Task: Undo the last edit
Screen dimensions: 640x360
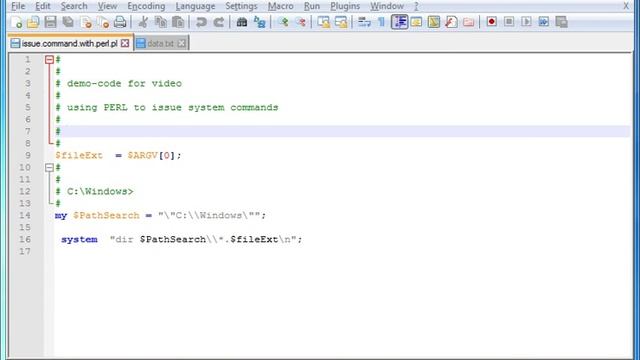Action: [201, 22]
